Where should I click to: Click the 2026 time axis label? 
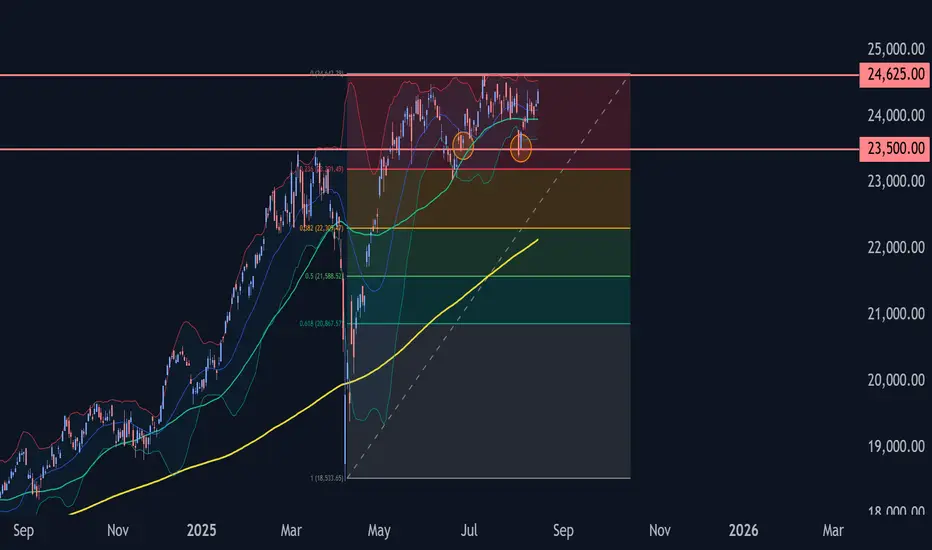point(744,530)
